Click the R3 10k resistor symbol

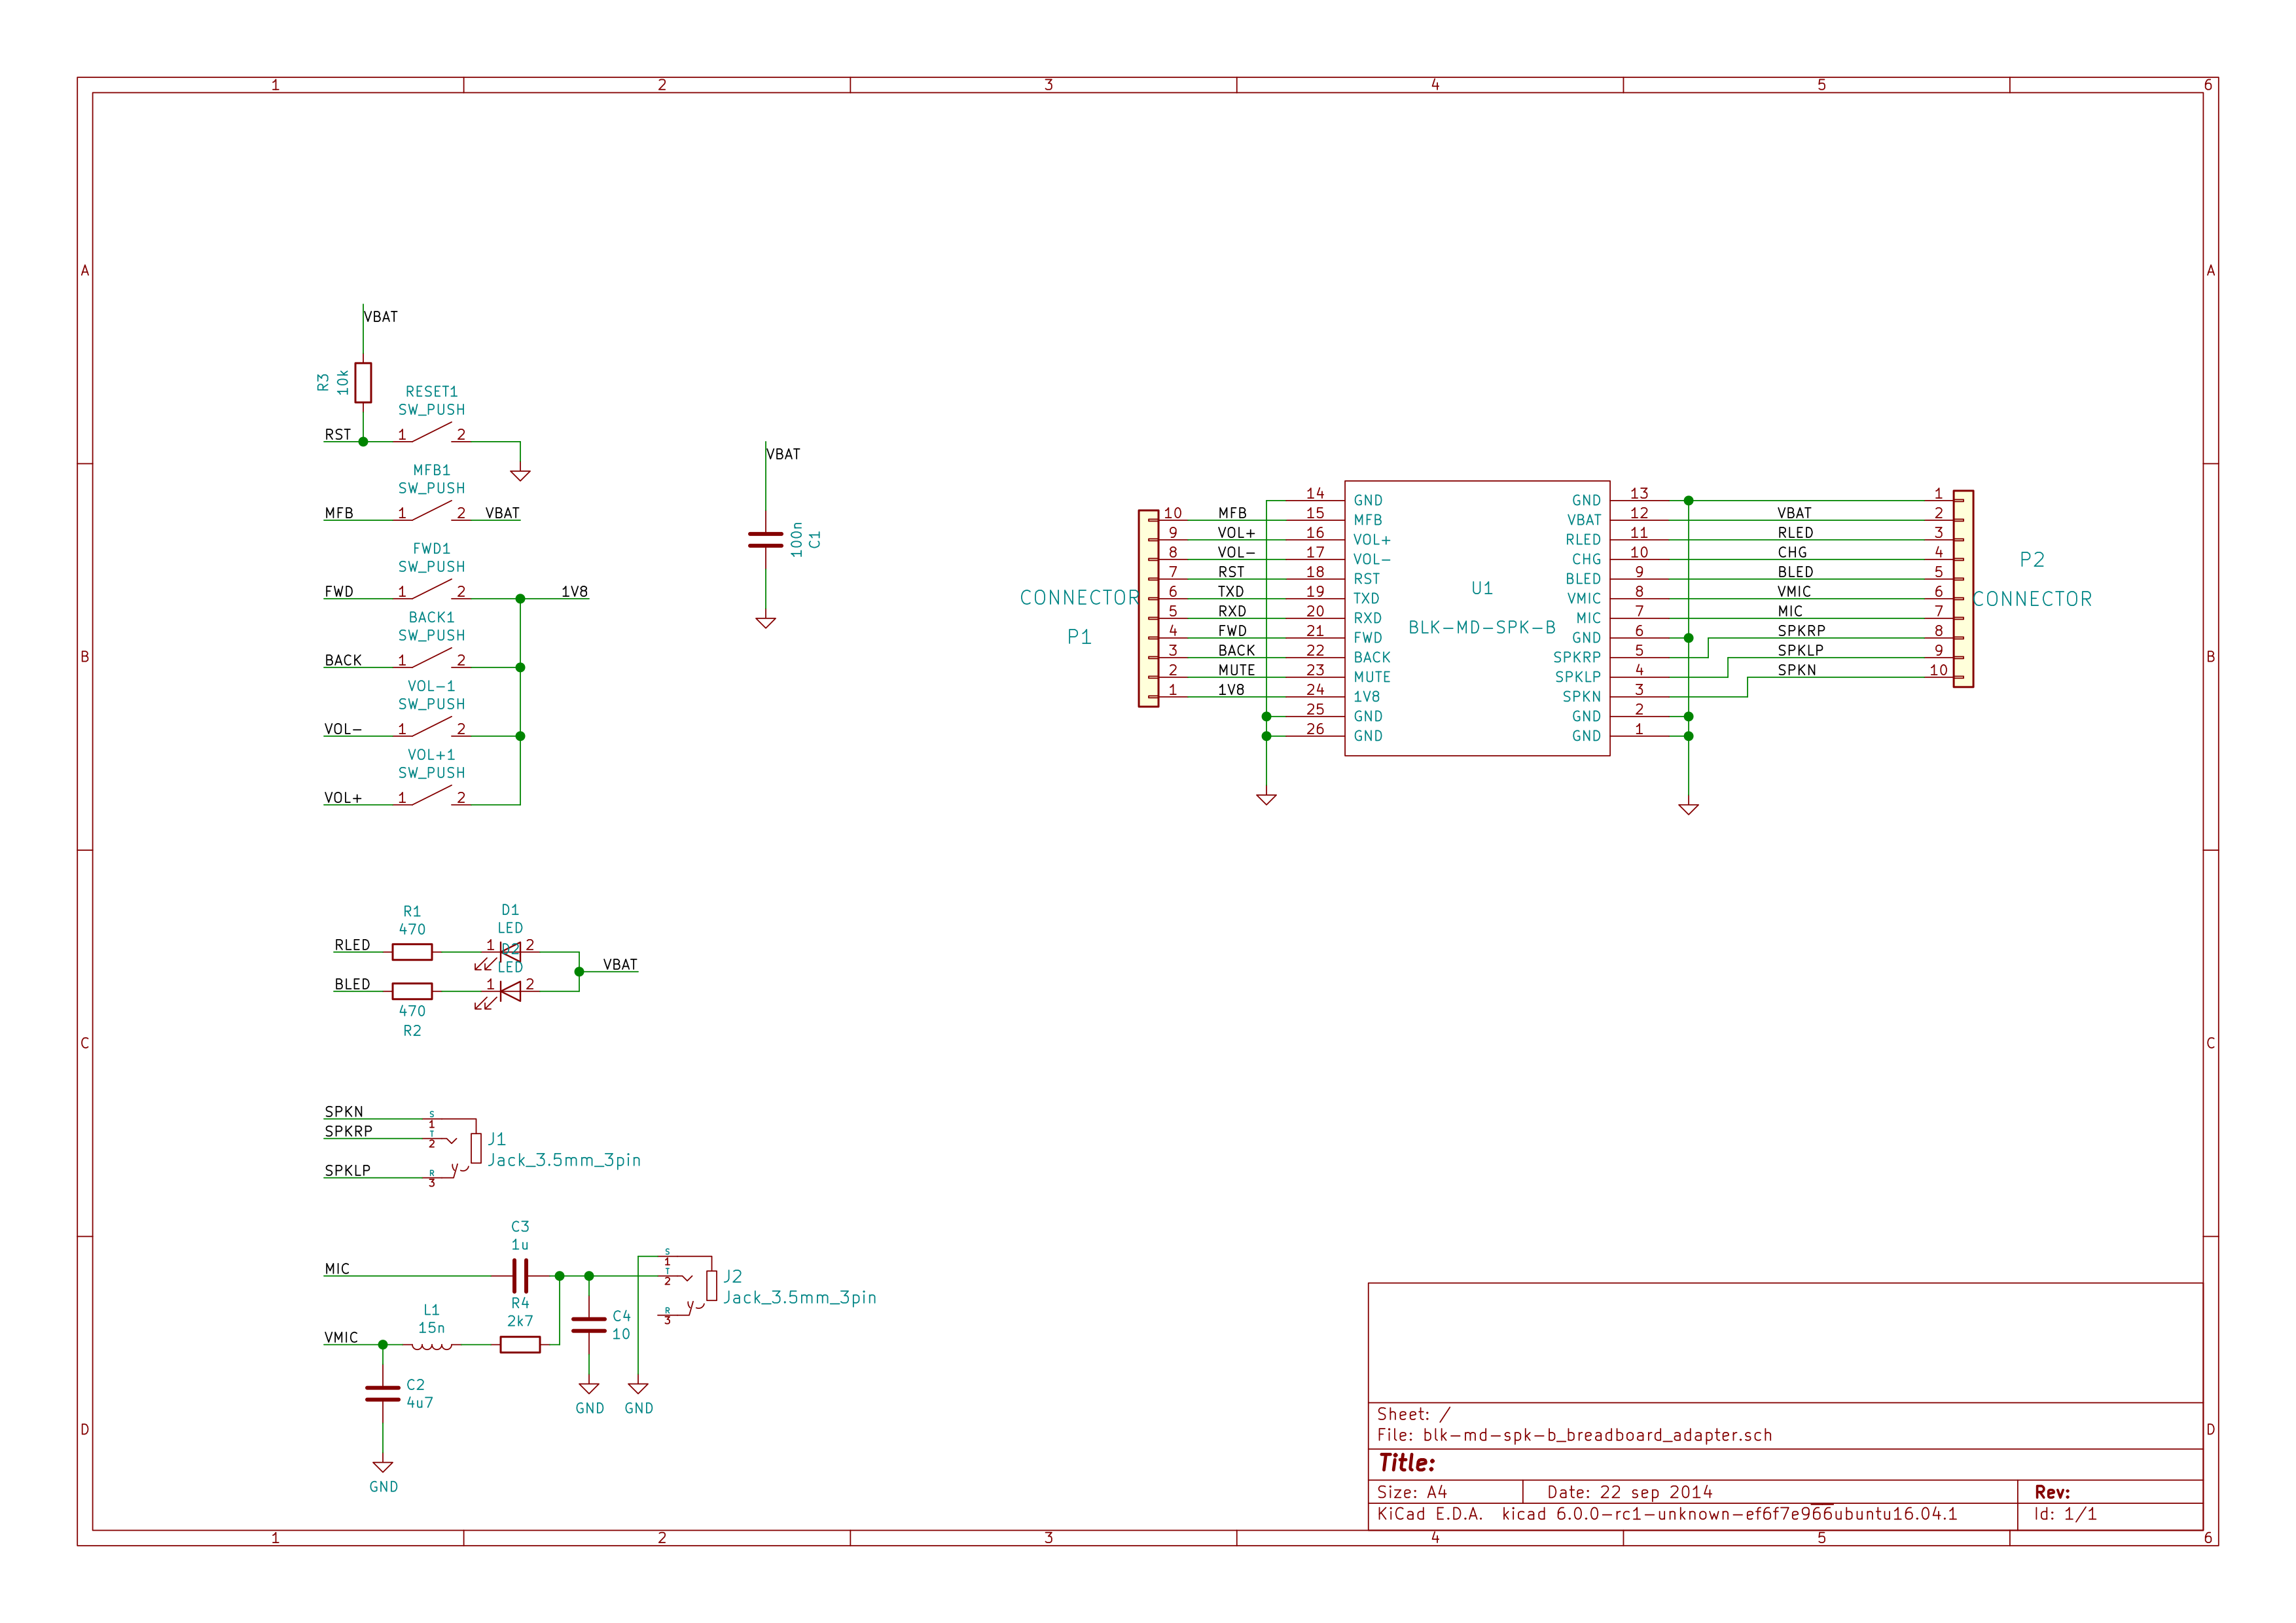click(x=363, y=382)
